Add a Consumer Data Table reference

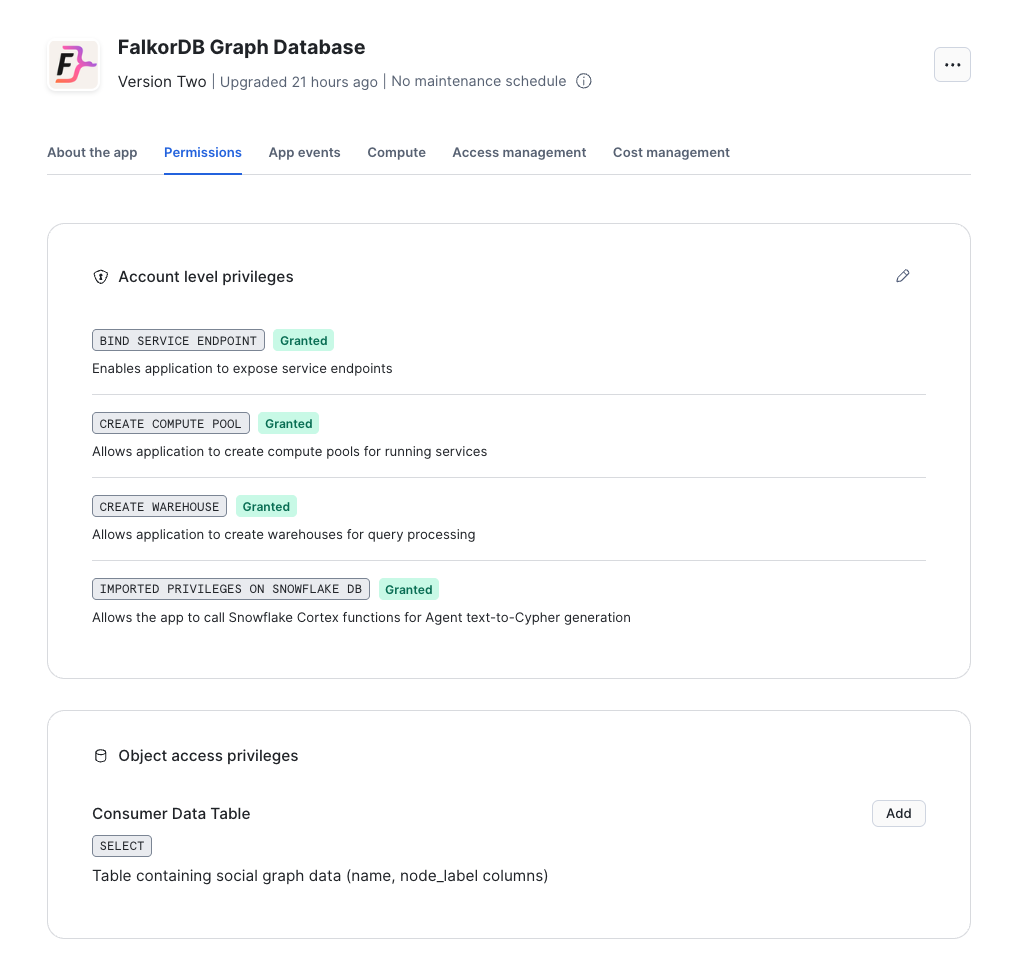[899, 813]
